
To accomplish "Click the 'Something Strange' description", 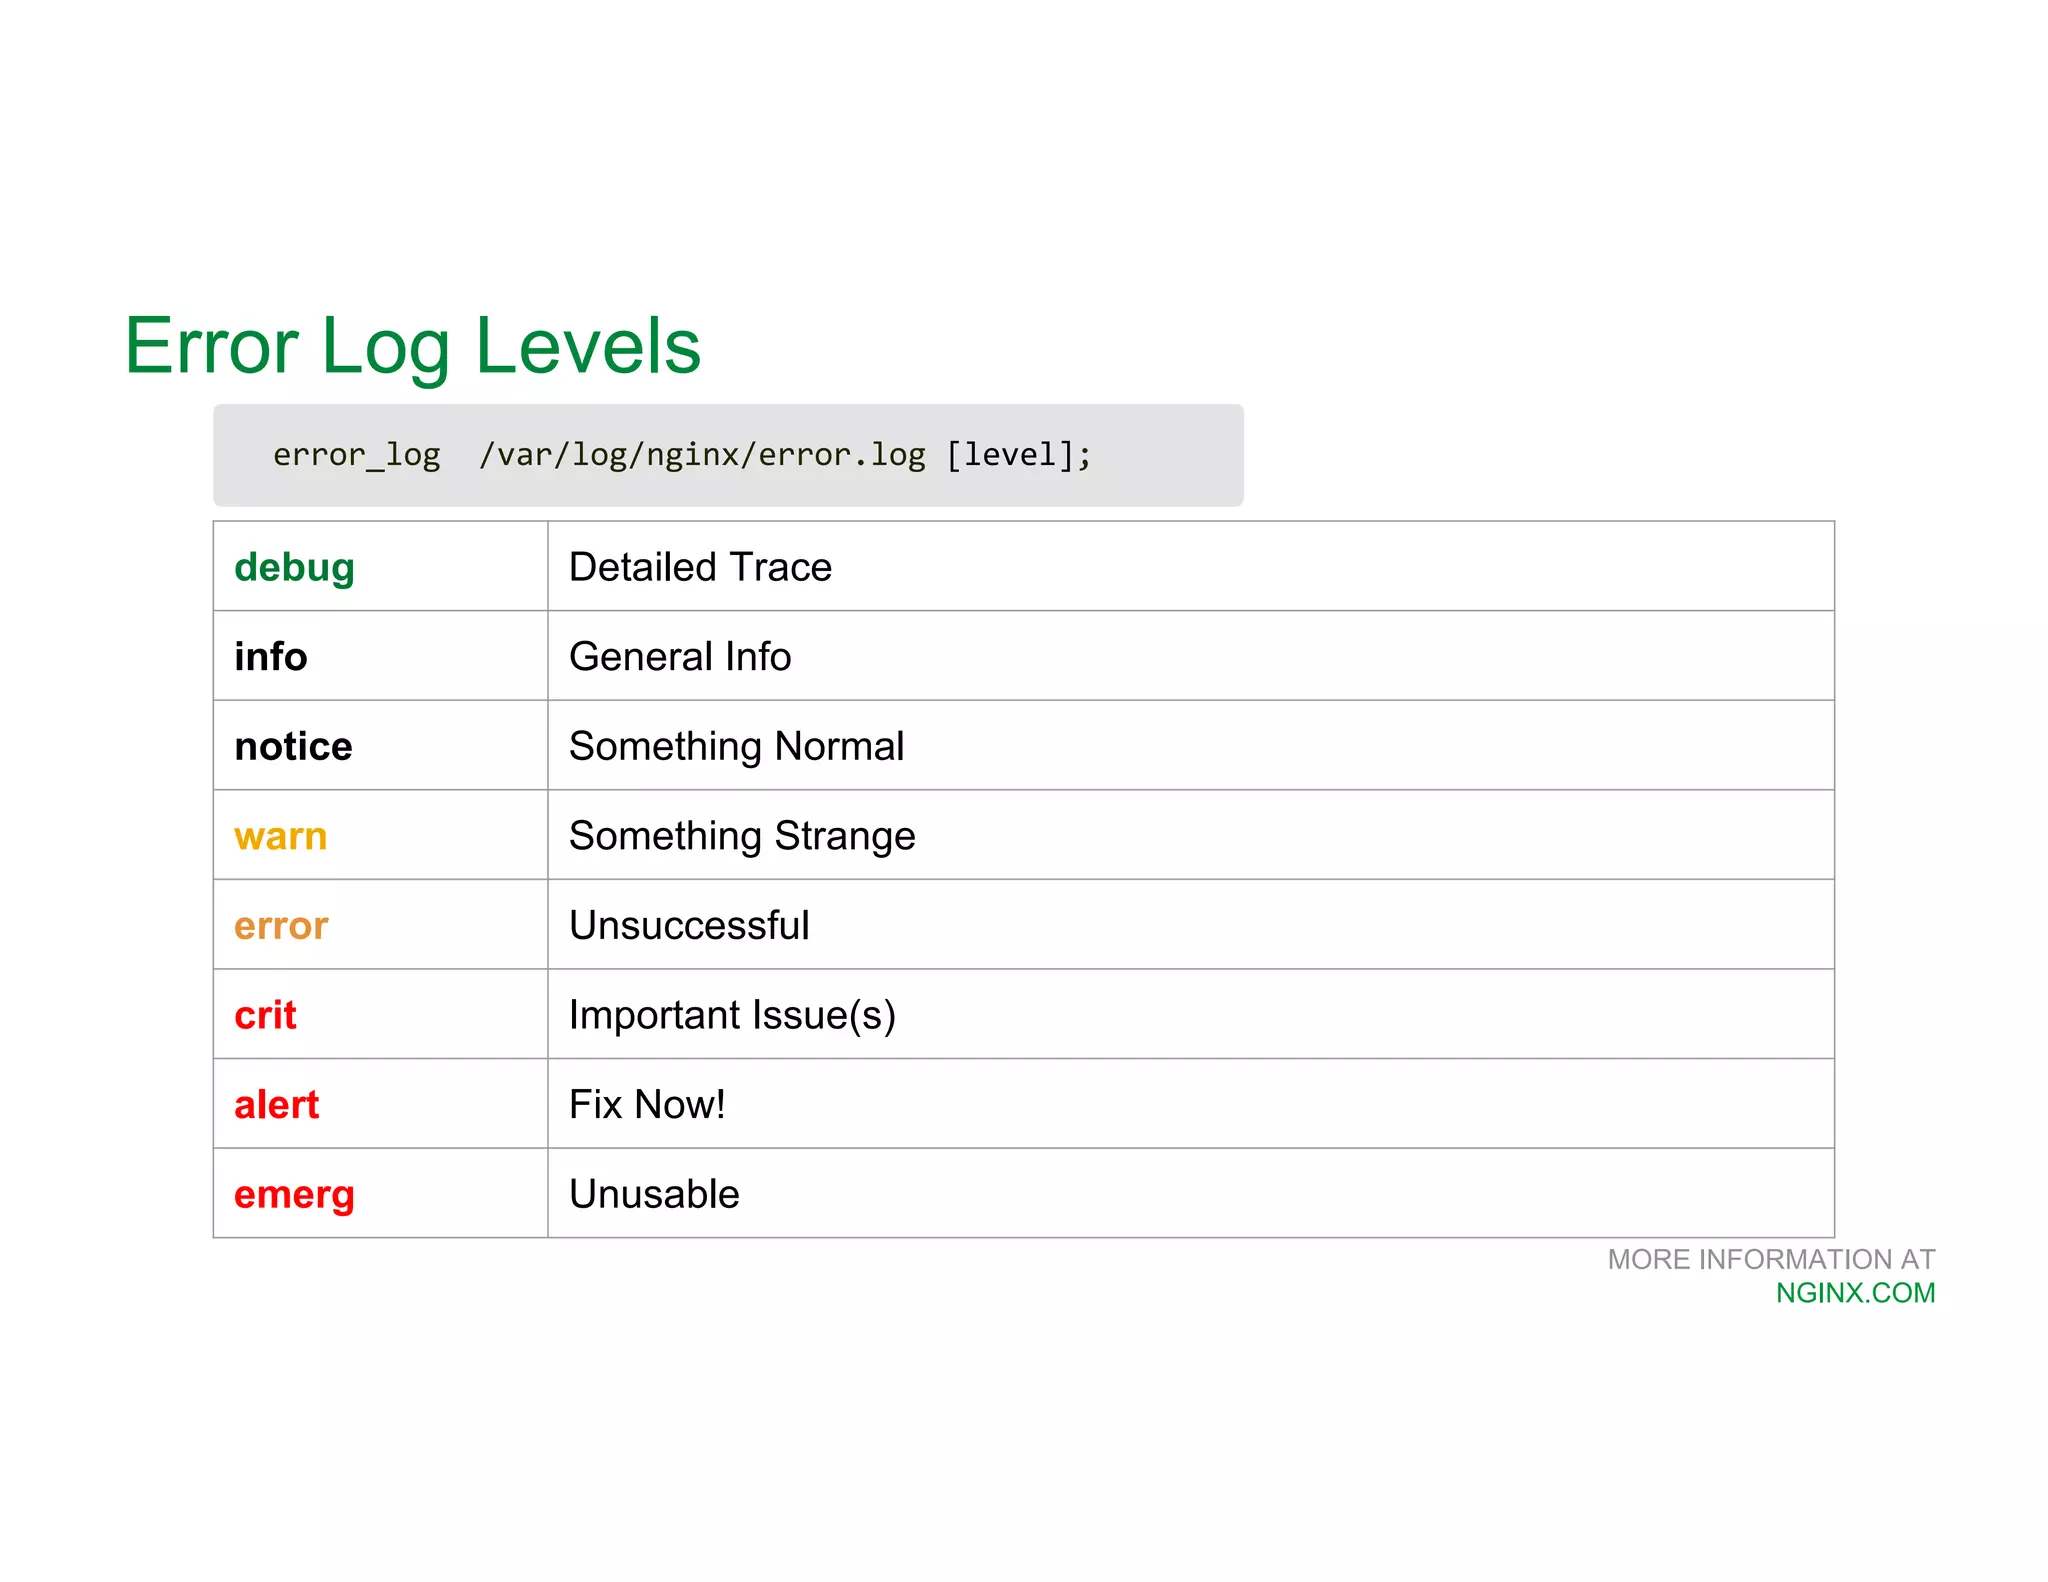I will point(742,836).
